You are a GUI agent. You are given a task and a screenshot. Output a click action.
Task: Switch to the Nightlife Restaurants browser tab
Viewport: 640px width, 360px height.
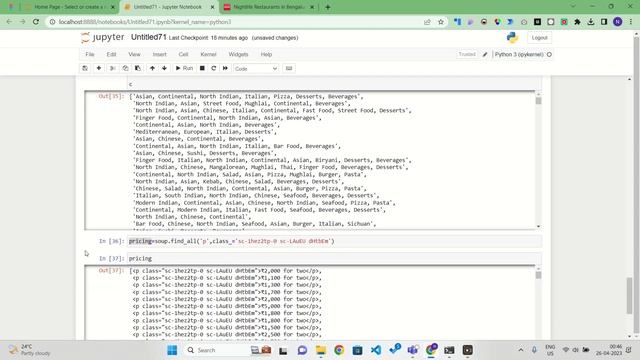[x=269, y=7]
